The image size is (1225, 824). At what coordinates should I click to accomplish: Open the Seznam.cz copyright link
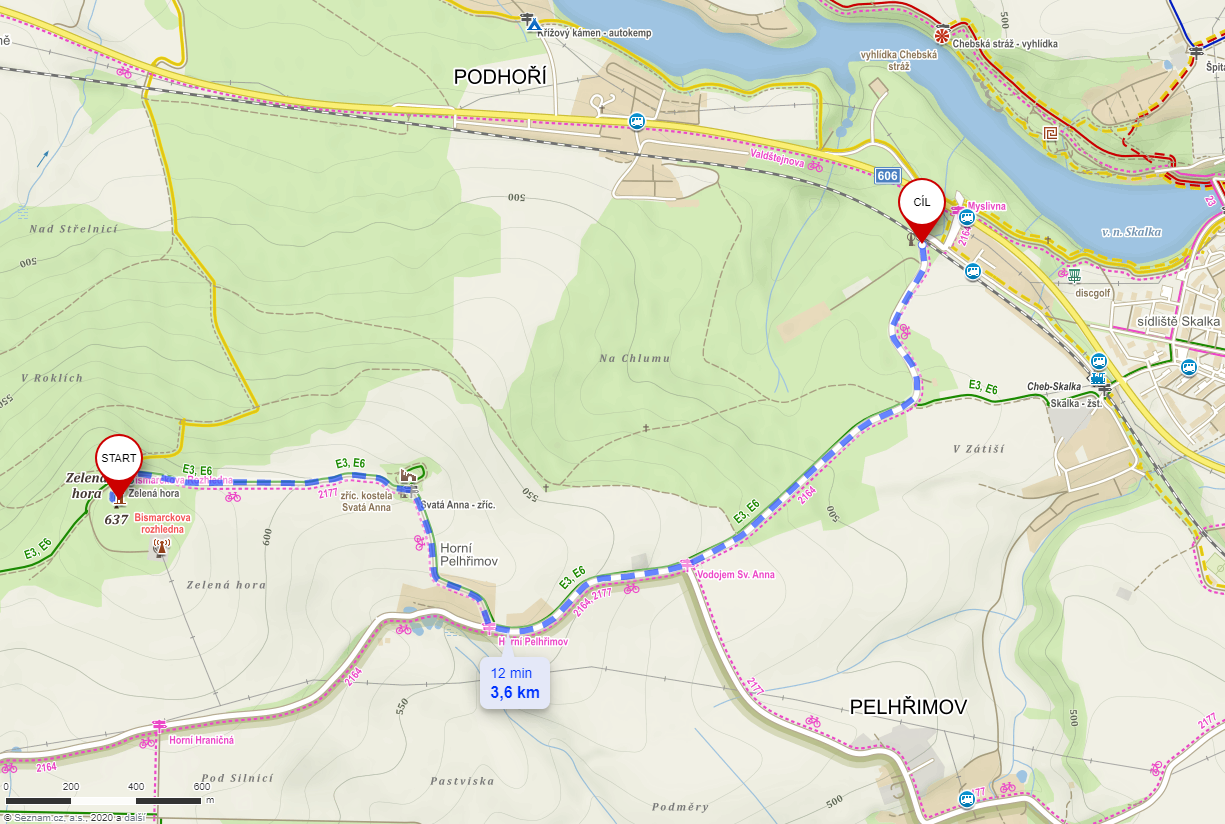(x=74, y=818)
